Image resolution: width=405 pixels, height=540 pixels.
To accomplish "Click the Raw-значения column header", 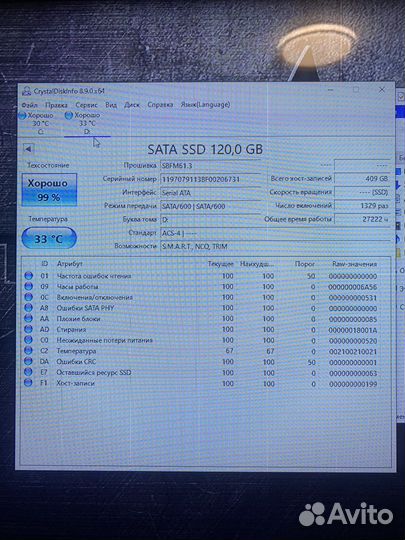I will click(x=354, y=264).
